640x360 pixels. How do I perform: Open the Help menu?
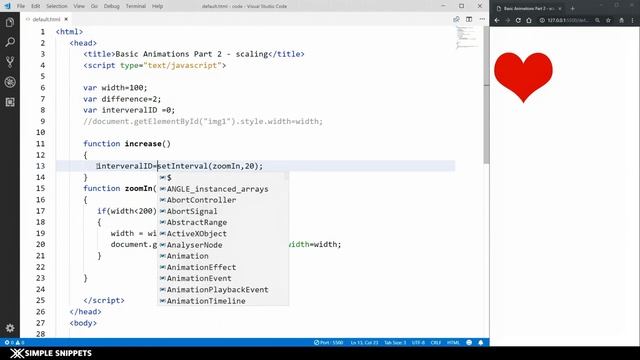158,6
